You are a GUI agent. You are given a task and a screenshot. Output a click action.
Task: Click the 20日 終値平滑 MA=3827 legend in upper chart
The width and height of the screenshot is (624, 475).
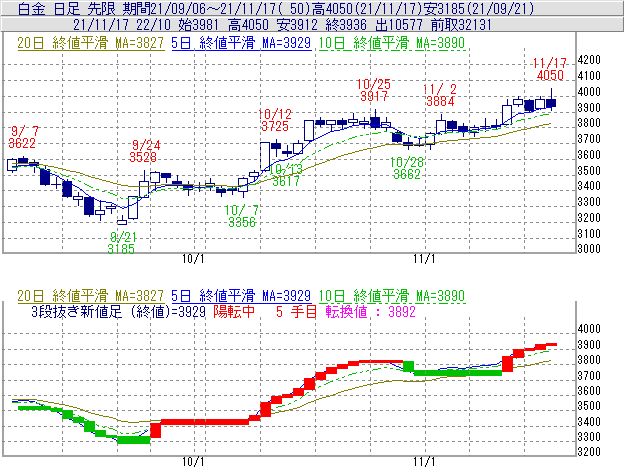[x=91, y=43]
